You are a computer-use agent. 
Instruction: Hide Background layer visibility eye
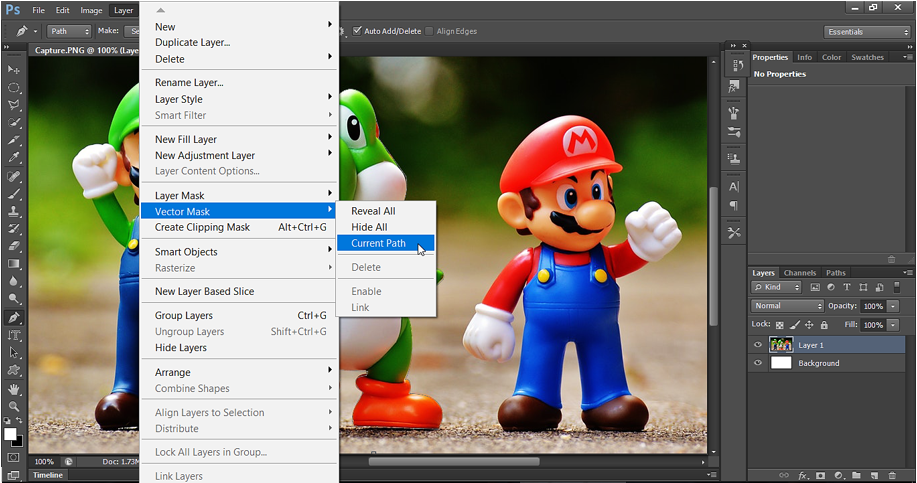tap(758, 363)
